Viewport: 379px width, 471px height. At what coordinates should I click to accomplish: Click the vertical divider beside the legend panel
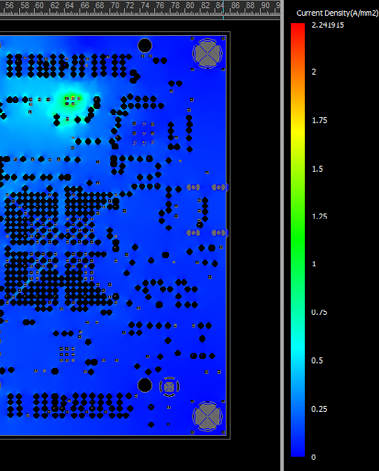click(x=282, y=235)
